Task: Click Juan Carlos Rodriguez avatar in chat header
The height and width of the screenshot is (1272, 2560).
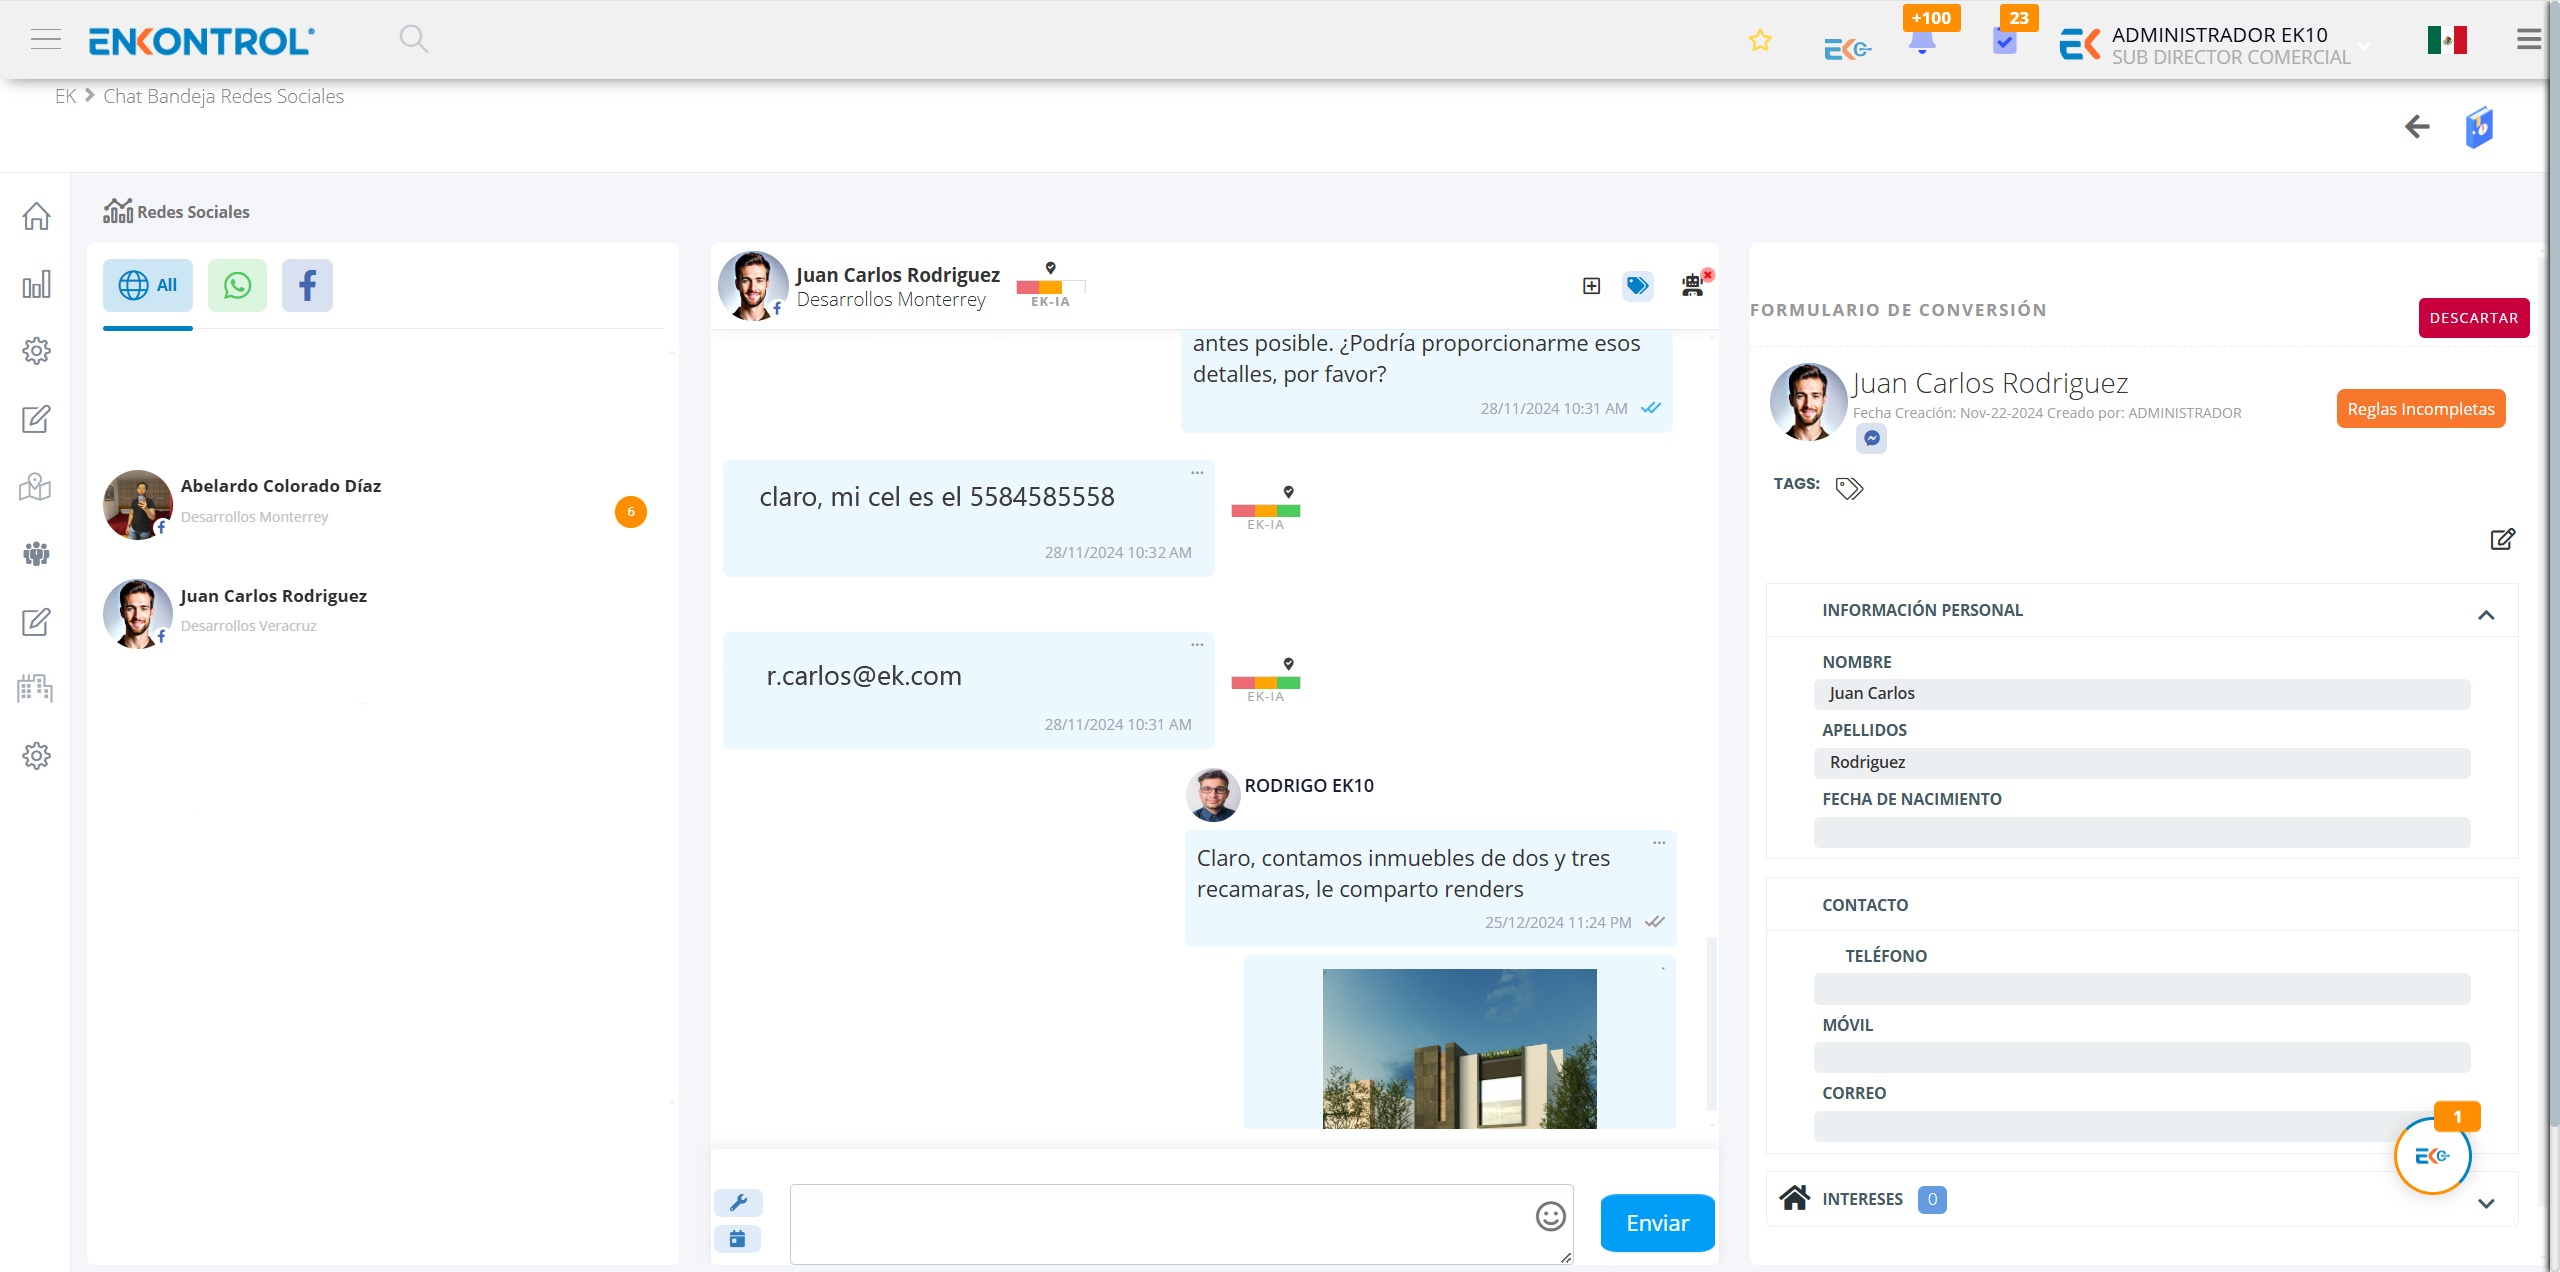Action: [753, 286]
